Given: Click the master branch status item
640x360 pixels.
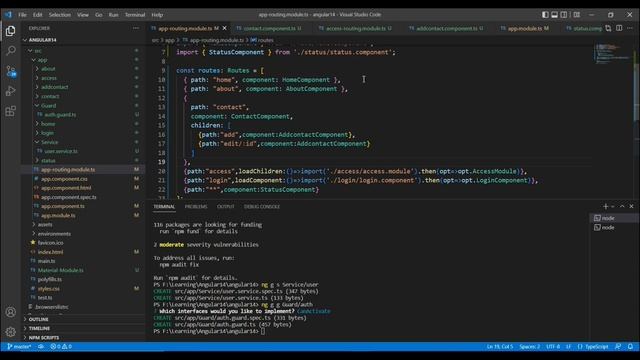Looking at the screenshot, I should [x=19, y=347].
